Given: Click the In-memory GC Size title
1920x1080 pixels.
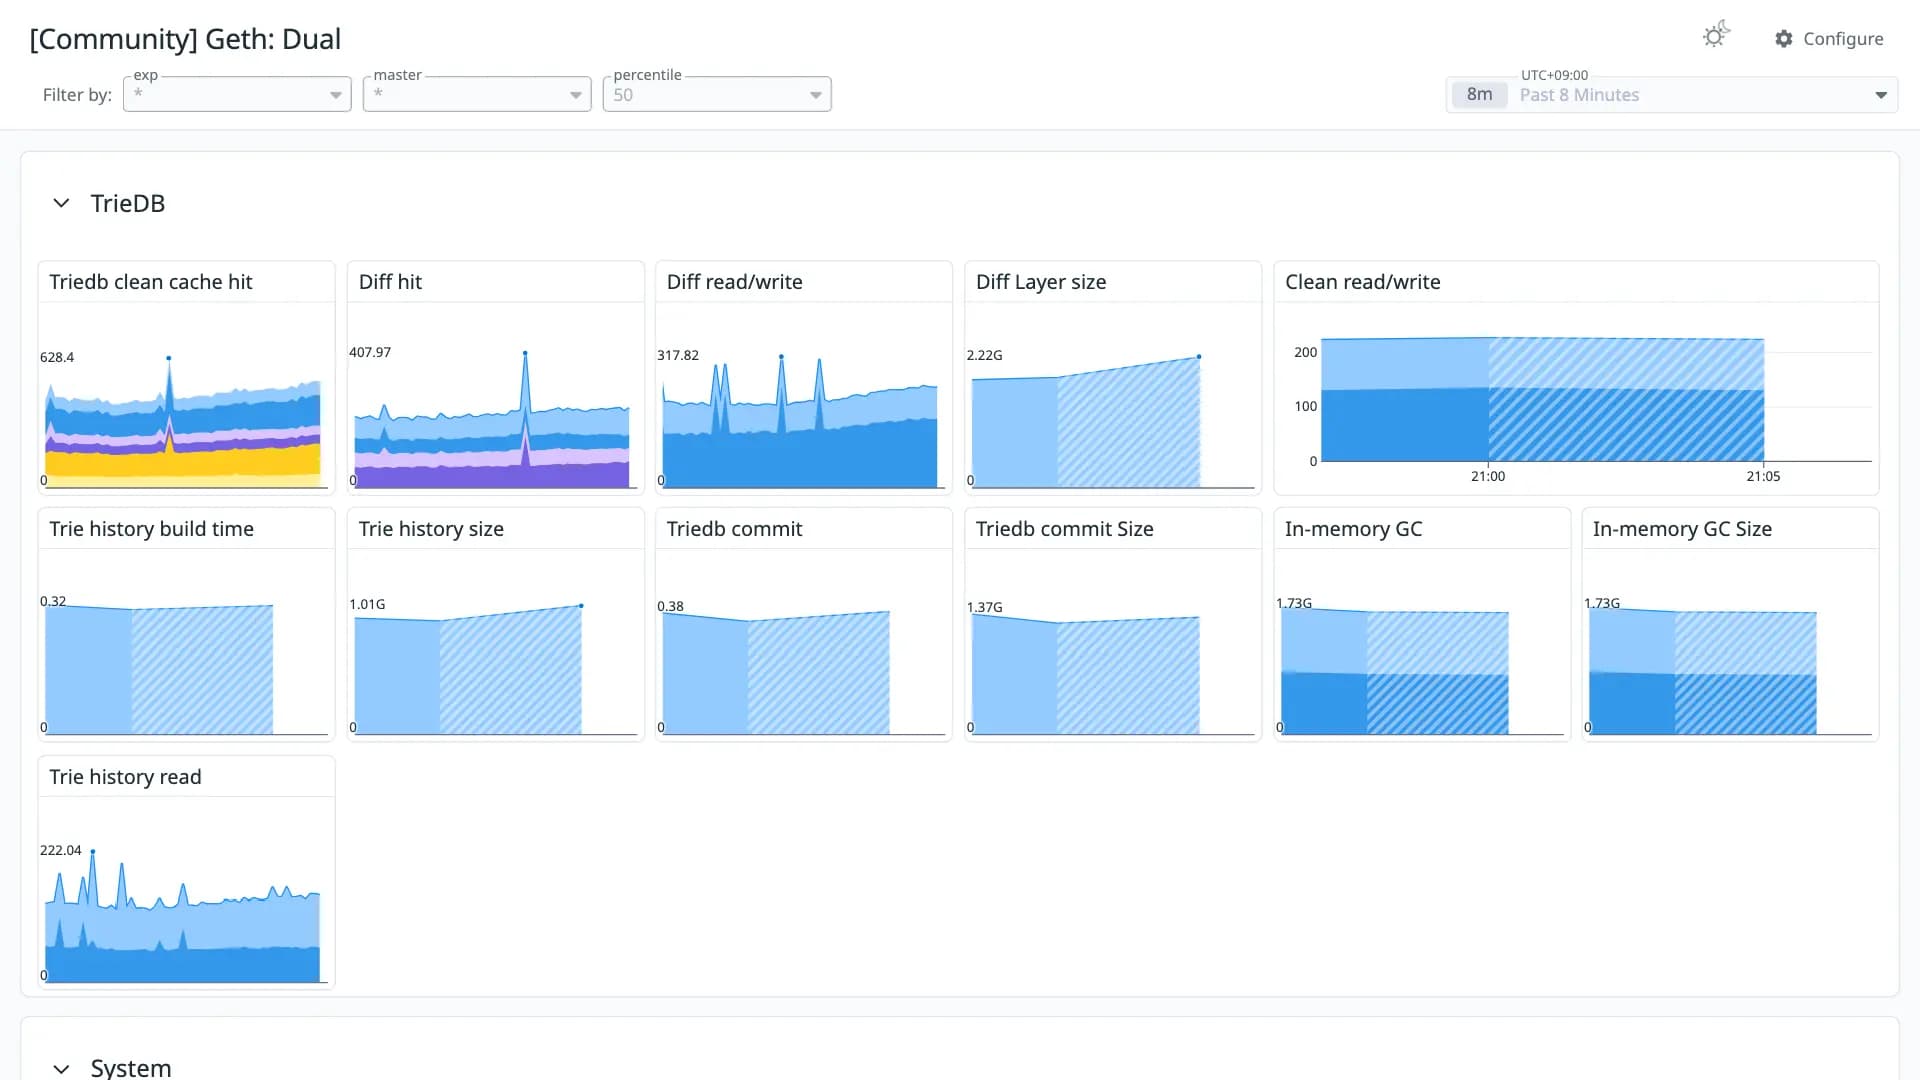Looking at the screenshot, I should (x=1682, y=529).
